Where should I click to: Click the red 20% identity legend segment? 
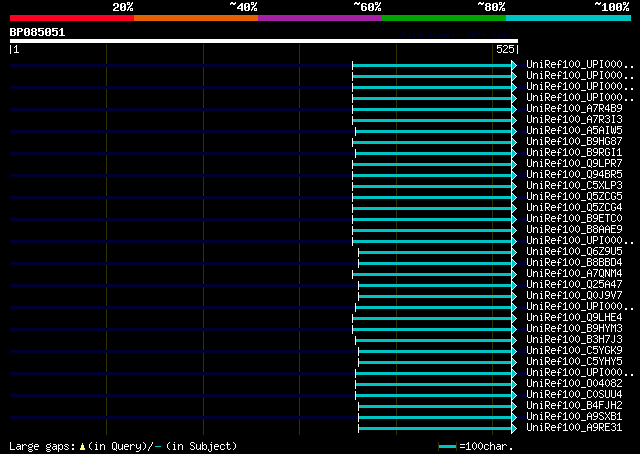72,18
